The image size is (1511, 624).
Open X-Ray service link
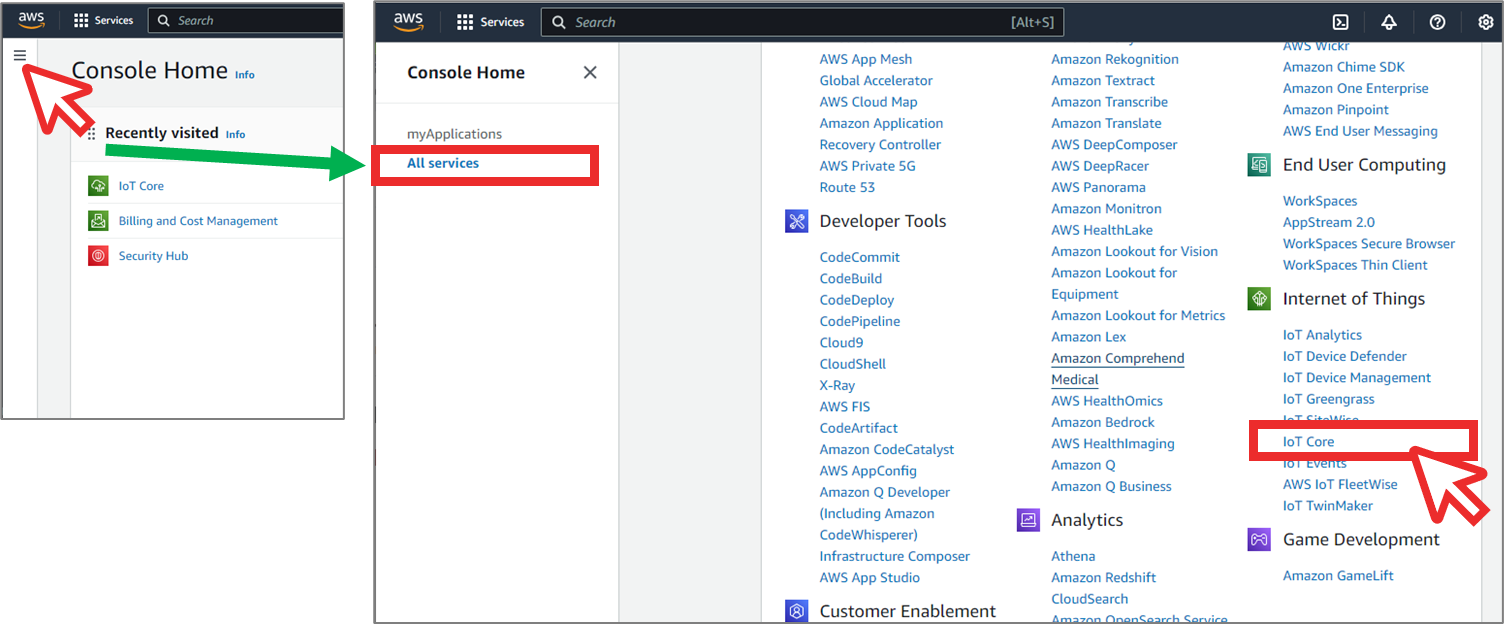click(x=837, y=385)
